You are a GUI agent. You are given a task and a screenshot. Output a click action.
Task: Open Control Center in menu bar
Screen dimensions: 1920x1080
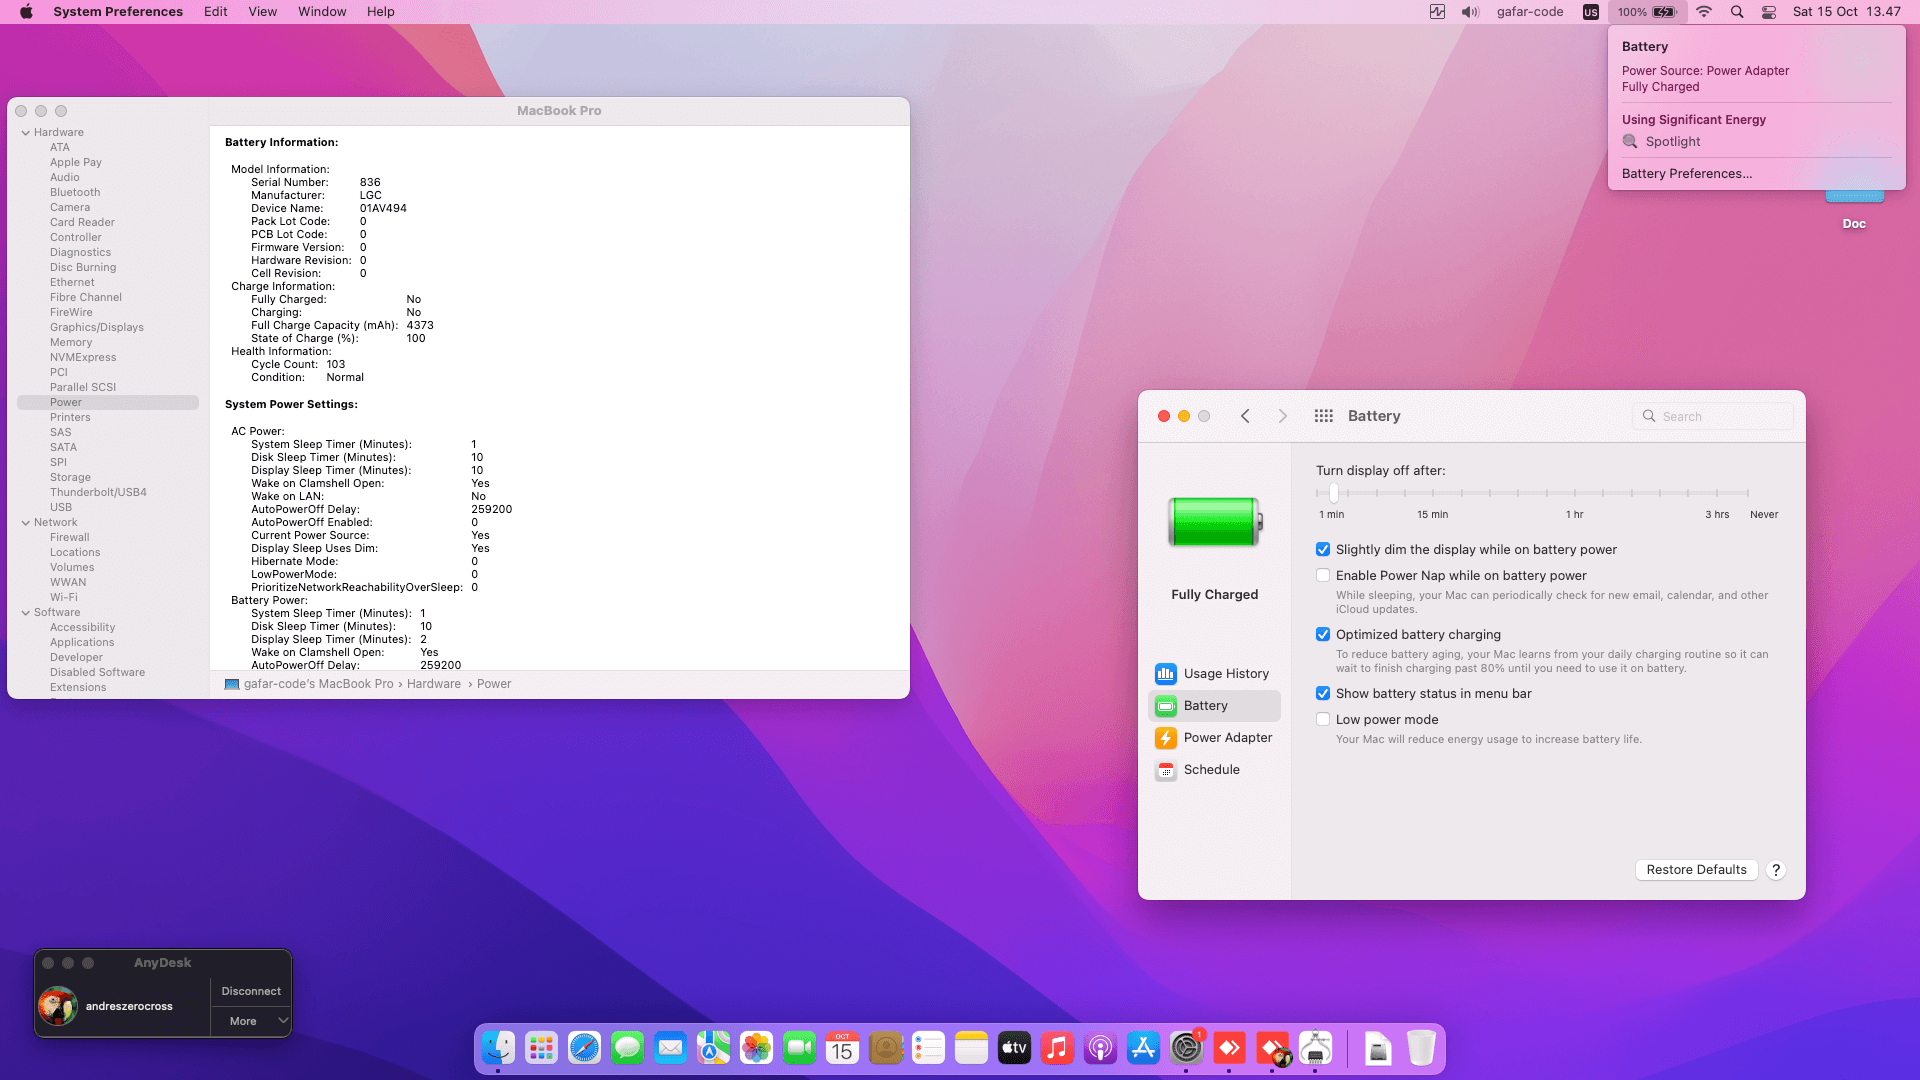click(x=1769, y=12)
